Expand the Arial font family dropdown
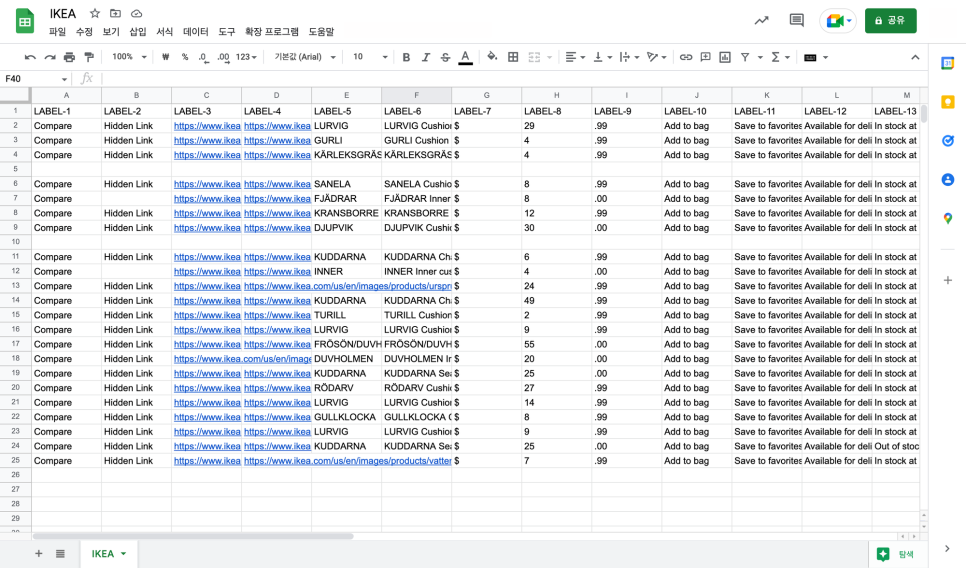966x568 pixels. [x=303, y=57]
